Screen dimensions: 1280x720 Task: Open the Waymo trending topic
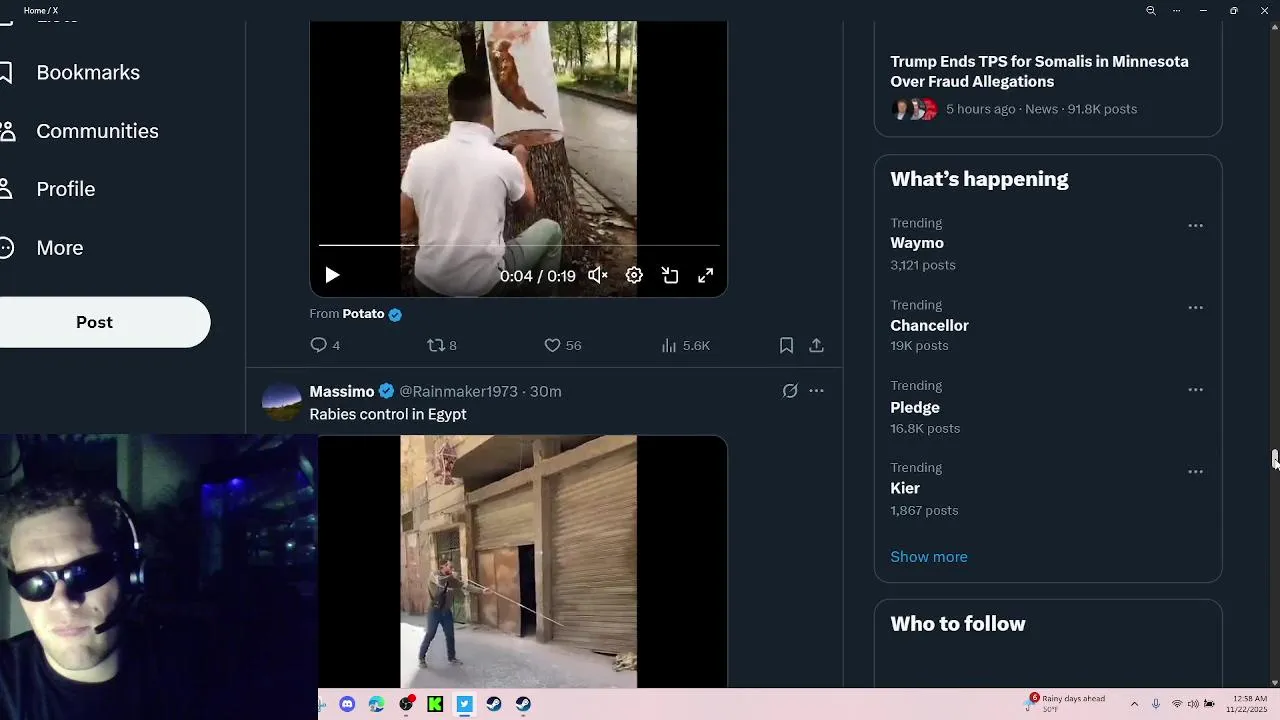(917, 243)
